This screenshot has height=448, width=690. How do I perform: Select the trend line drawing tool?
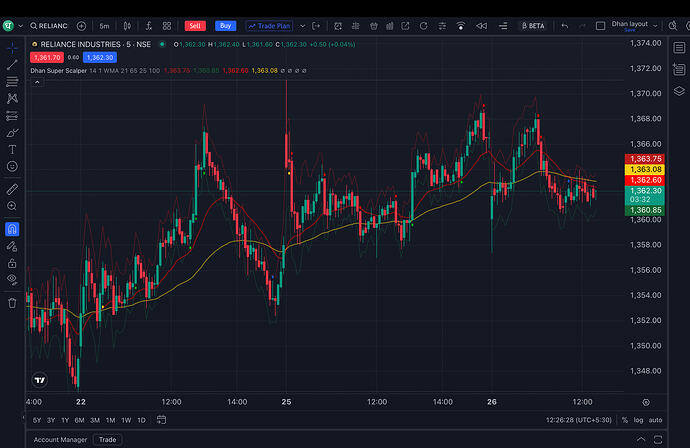[12, 65]
